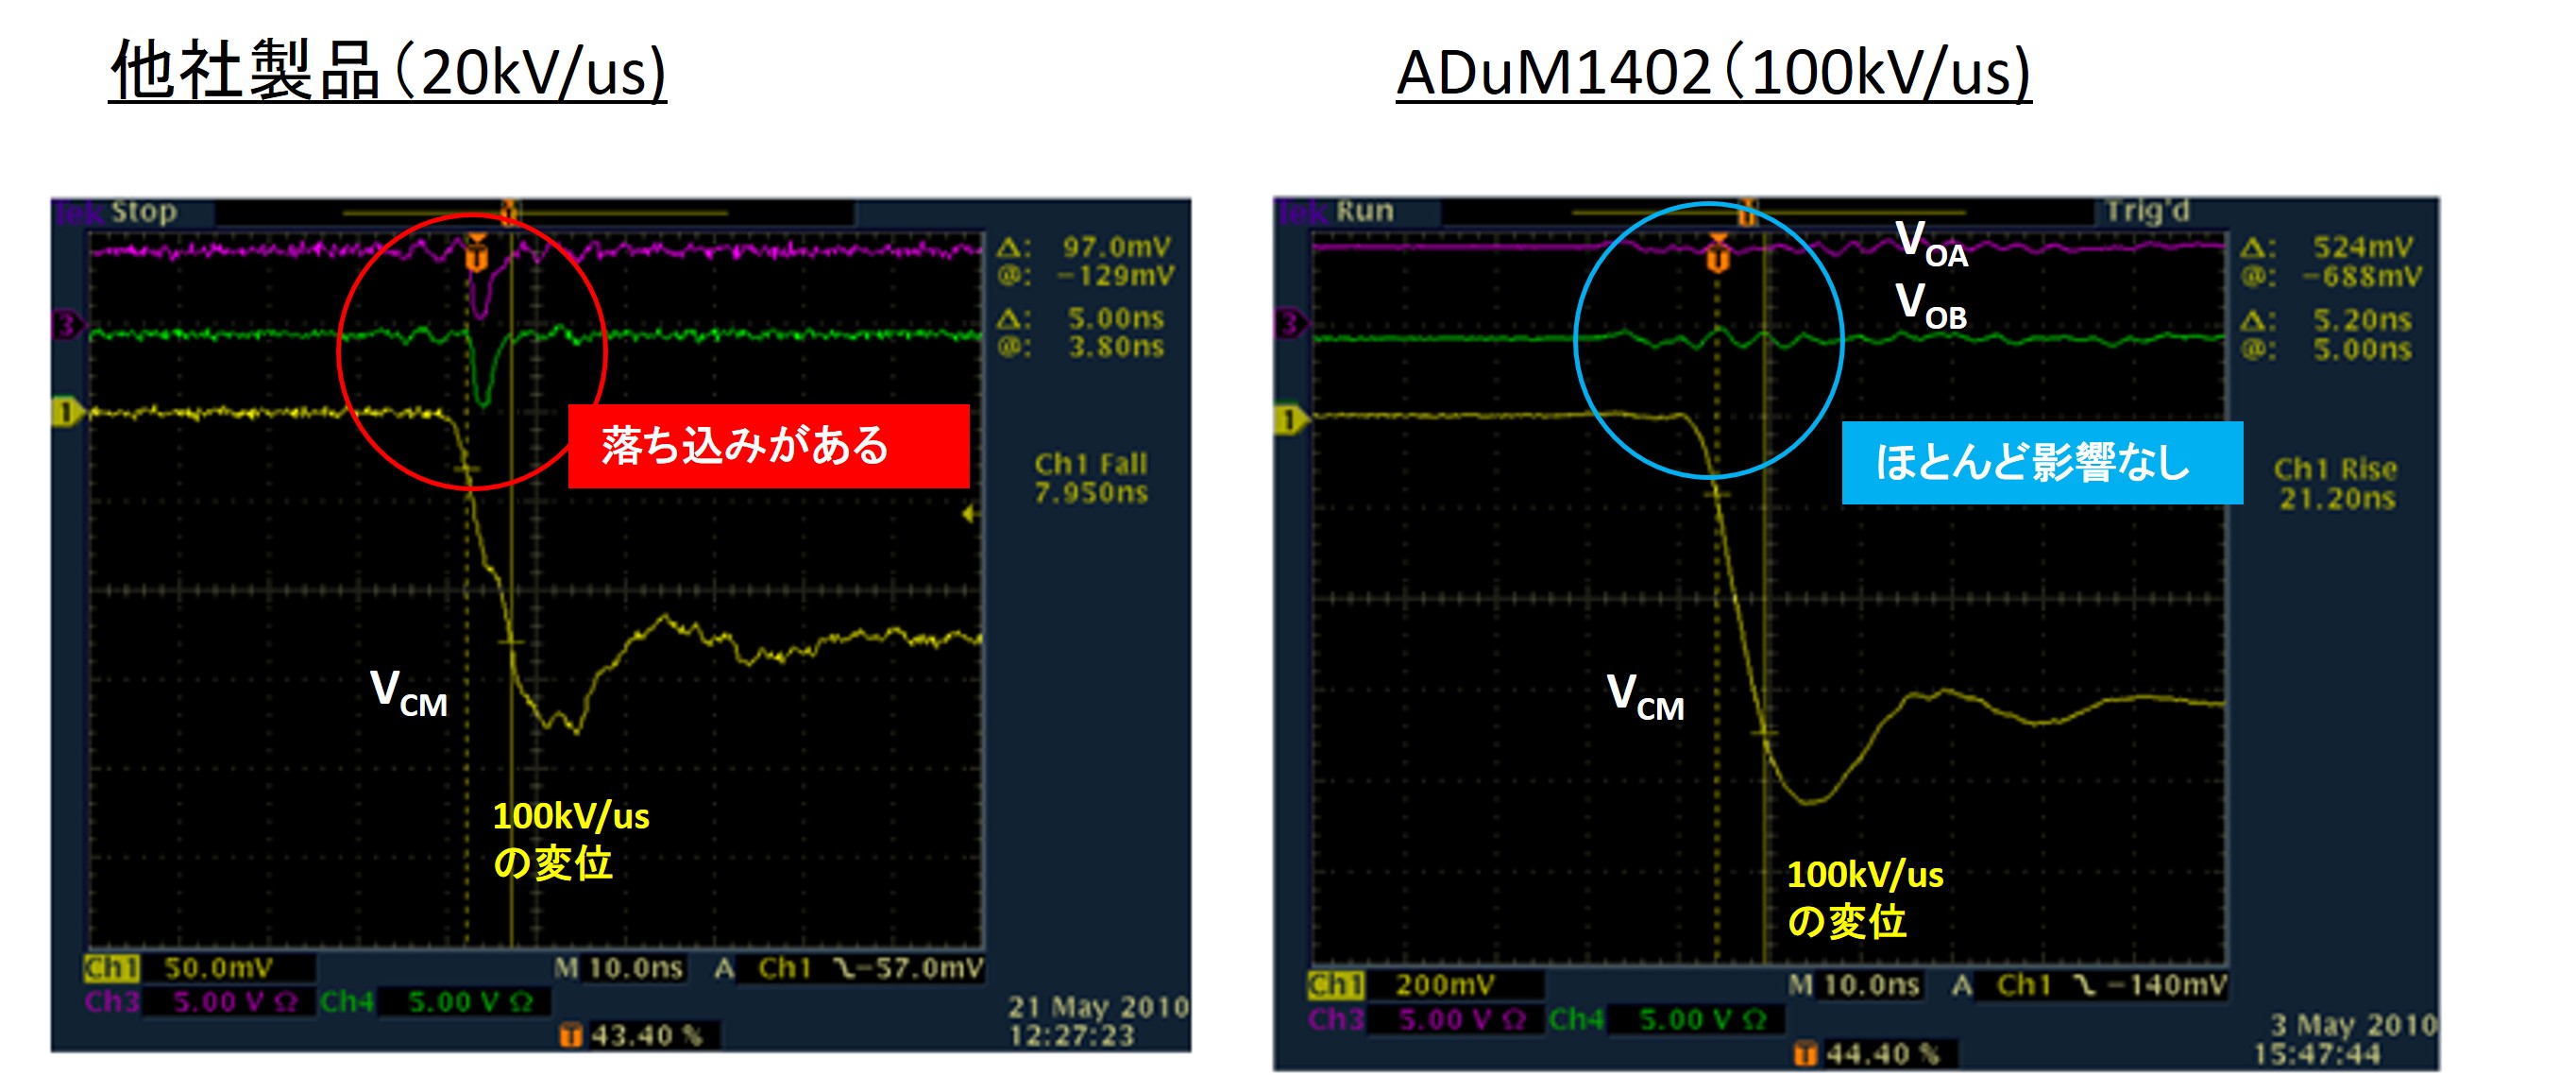This screenshot has height=1075, width=2576.
Task: Click the VCM label in the right scope
Action: [x=1645, y=696]
